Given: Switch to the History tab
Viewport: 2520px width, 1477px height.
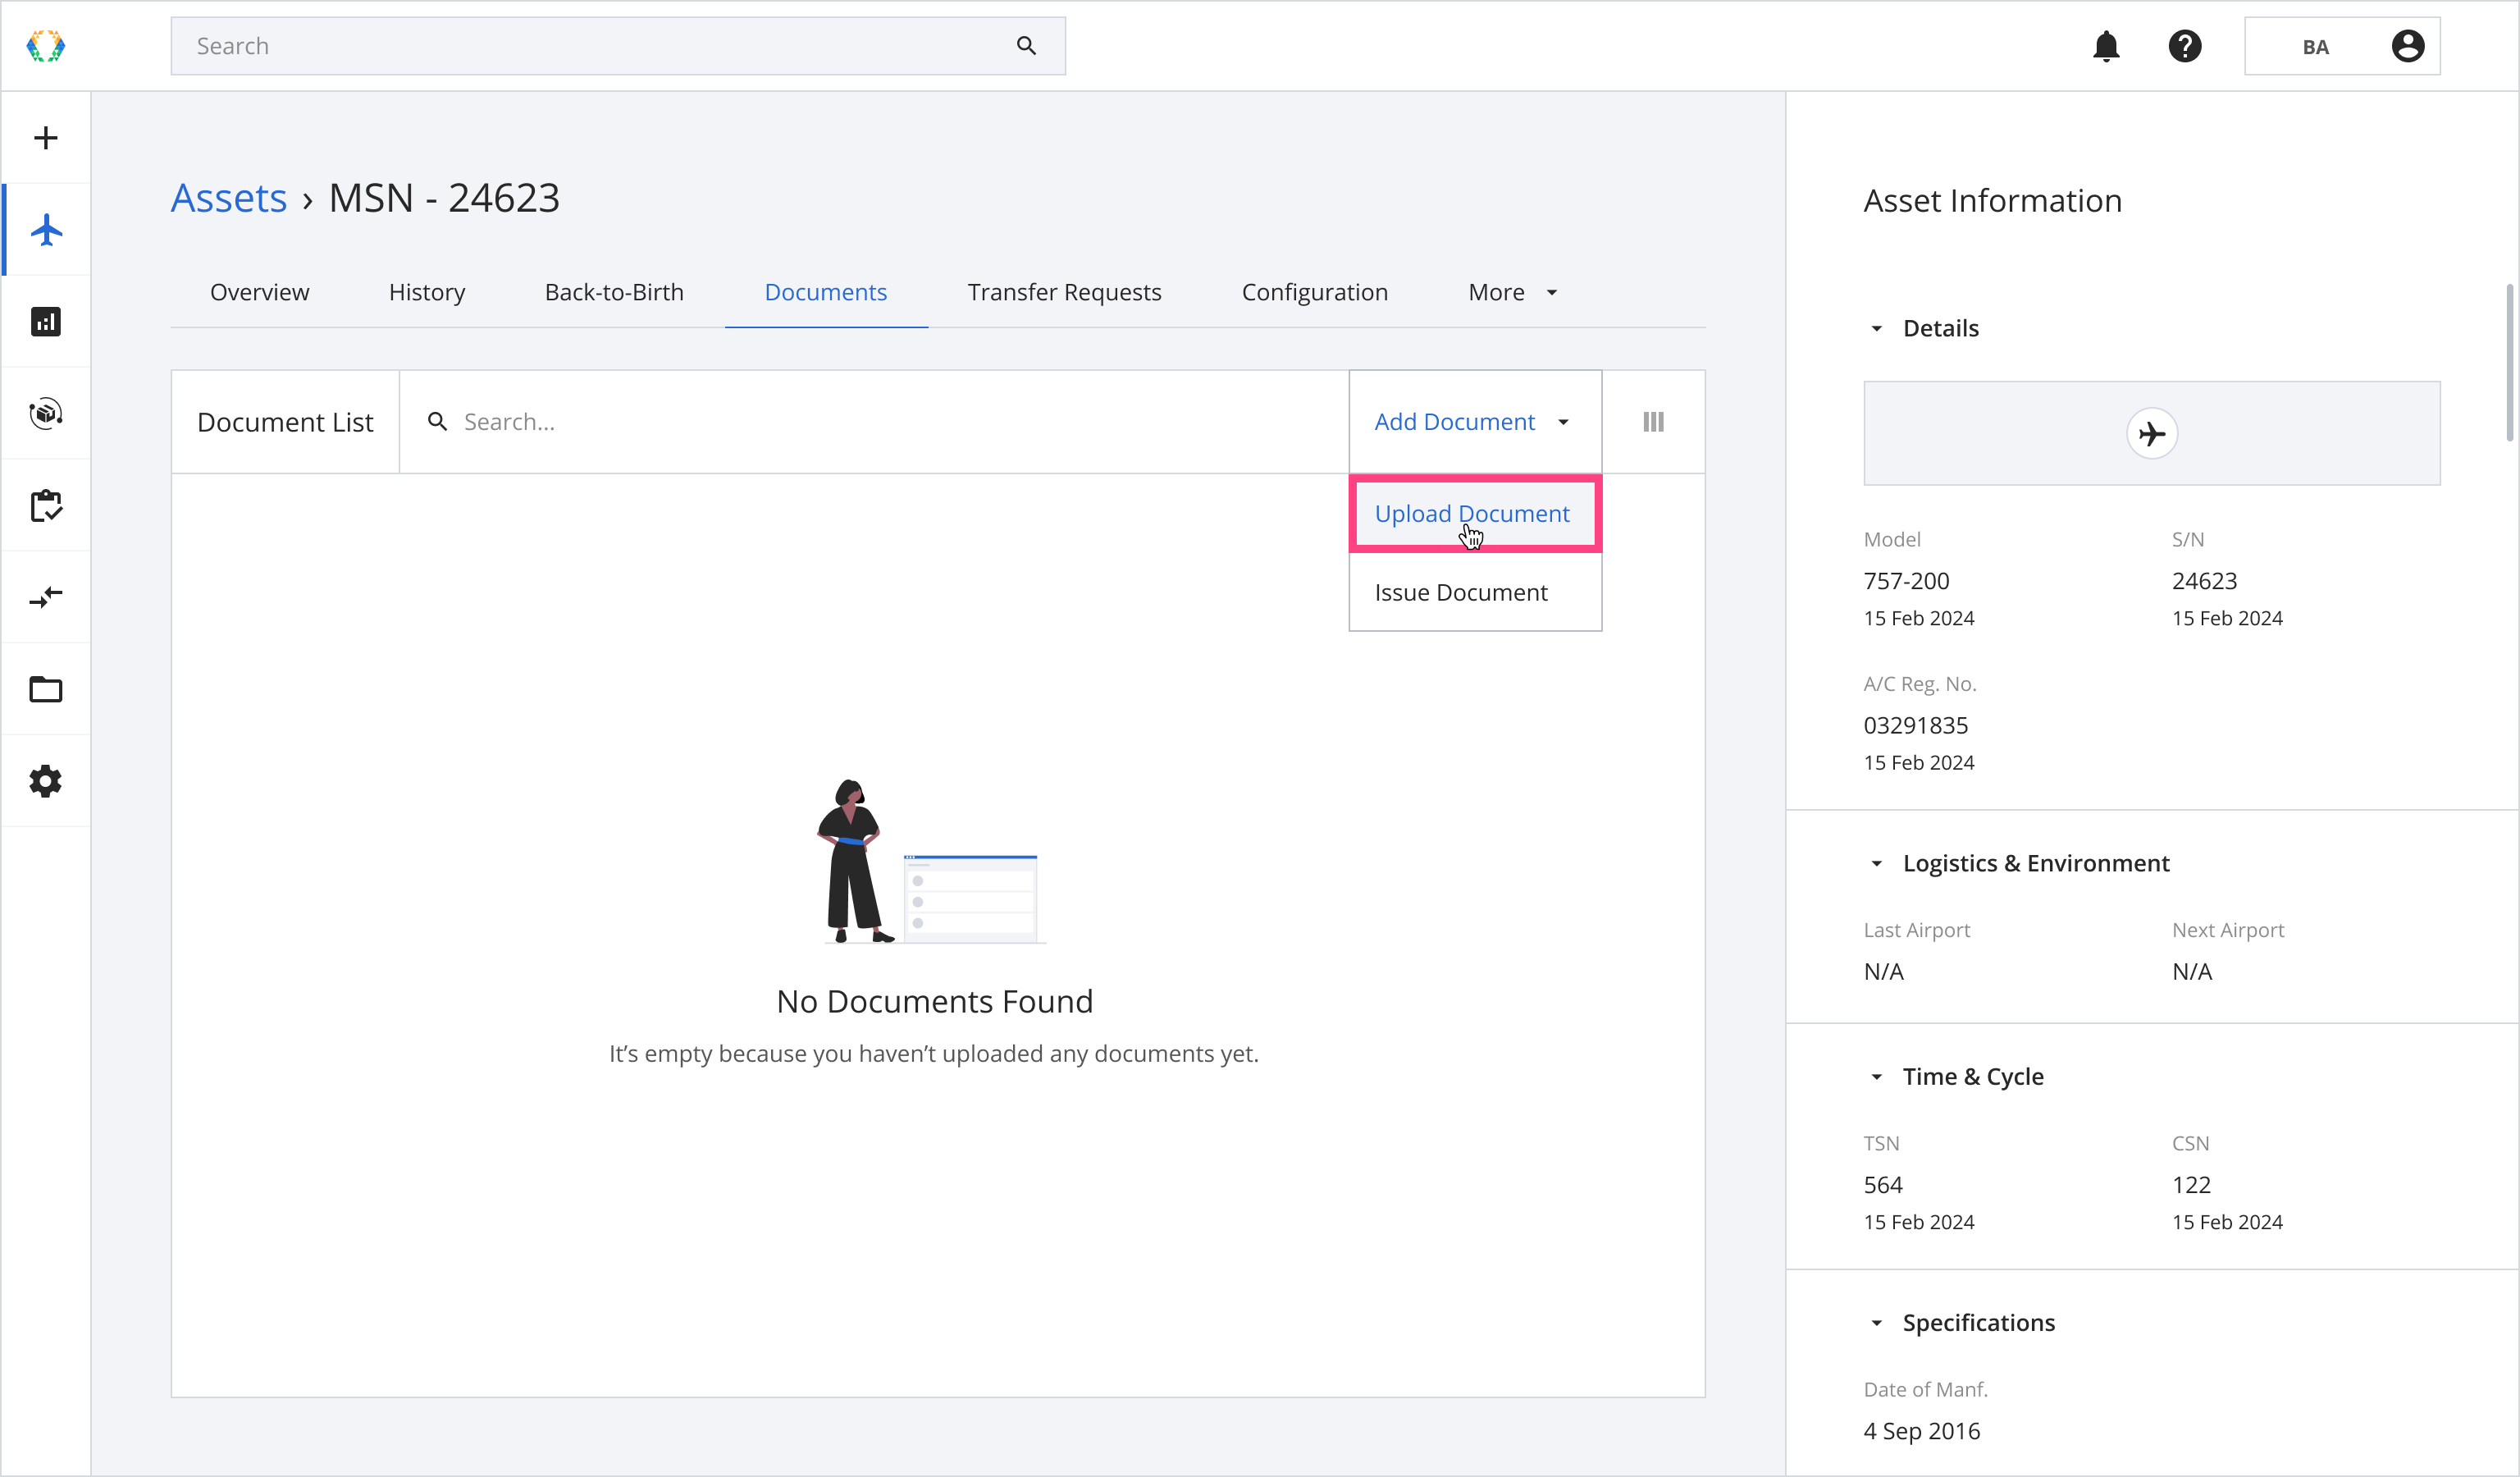Looking at the screenshot, I should click(427, 292).
